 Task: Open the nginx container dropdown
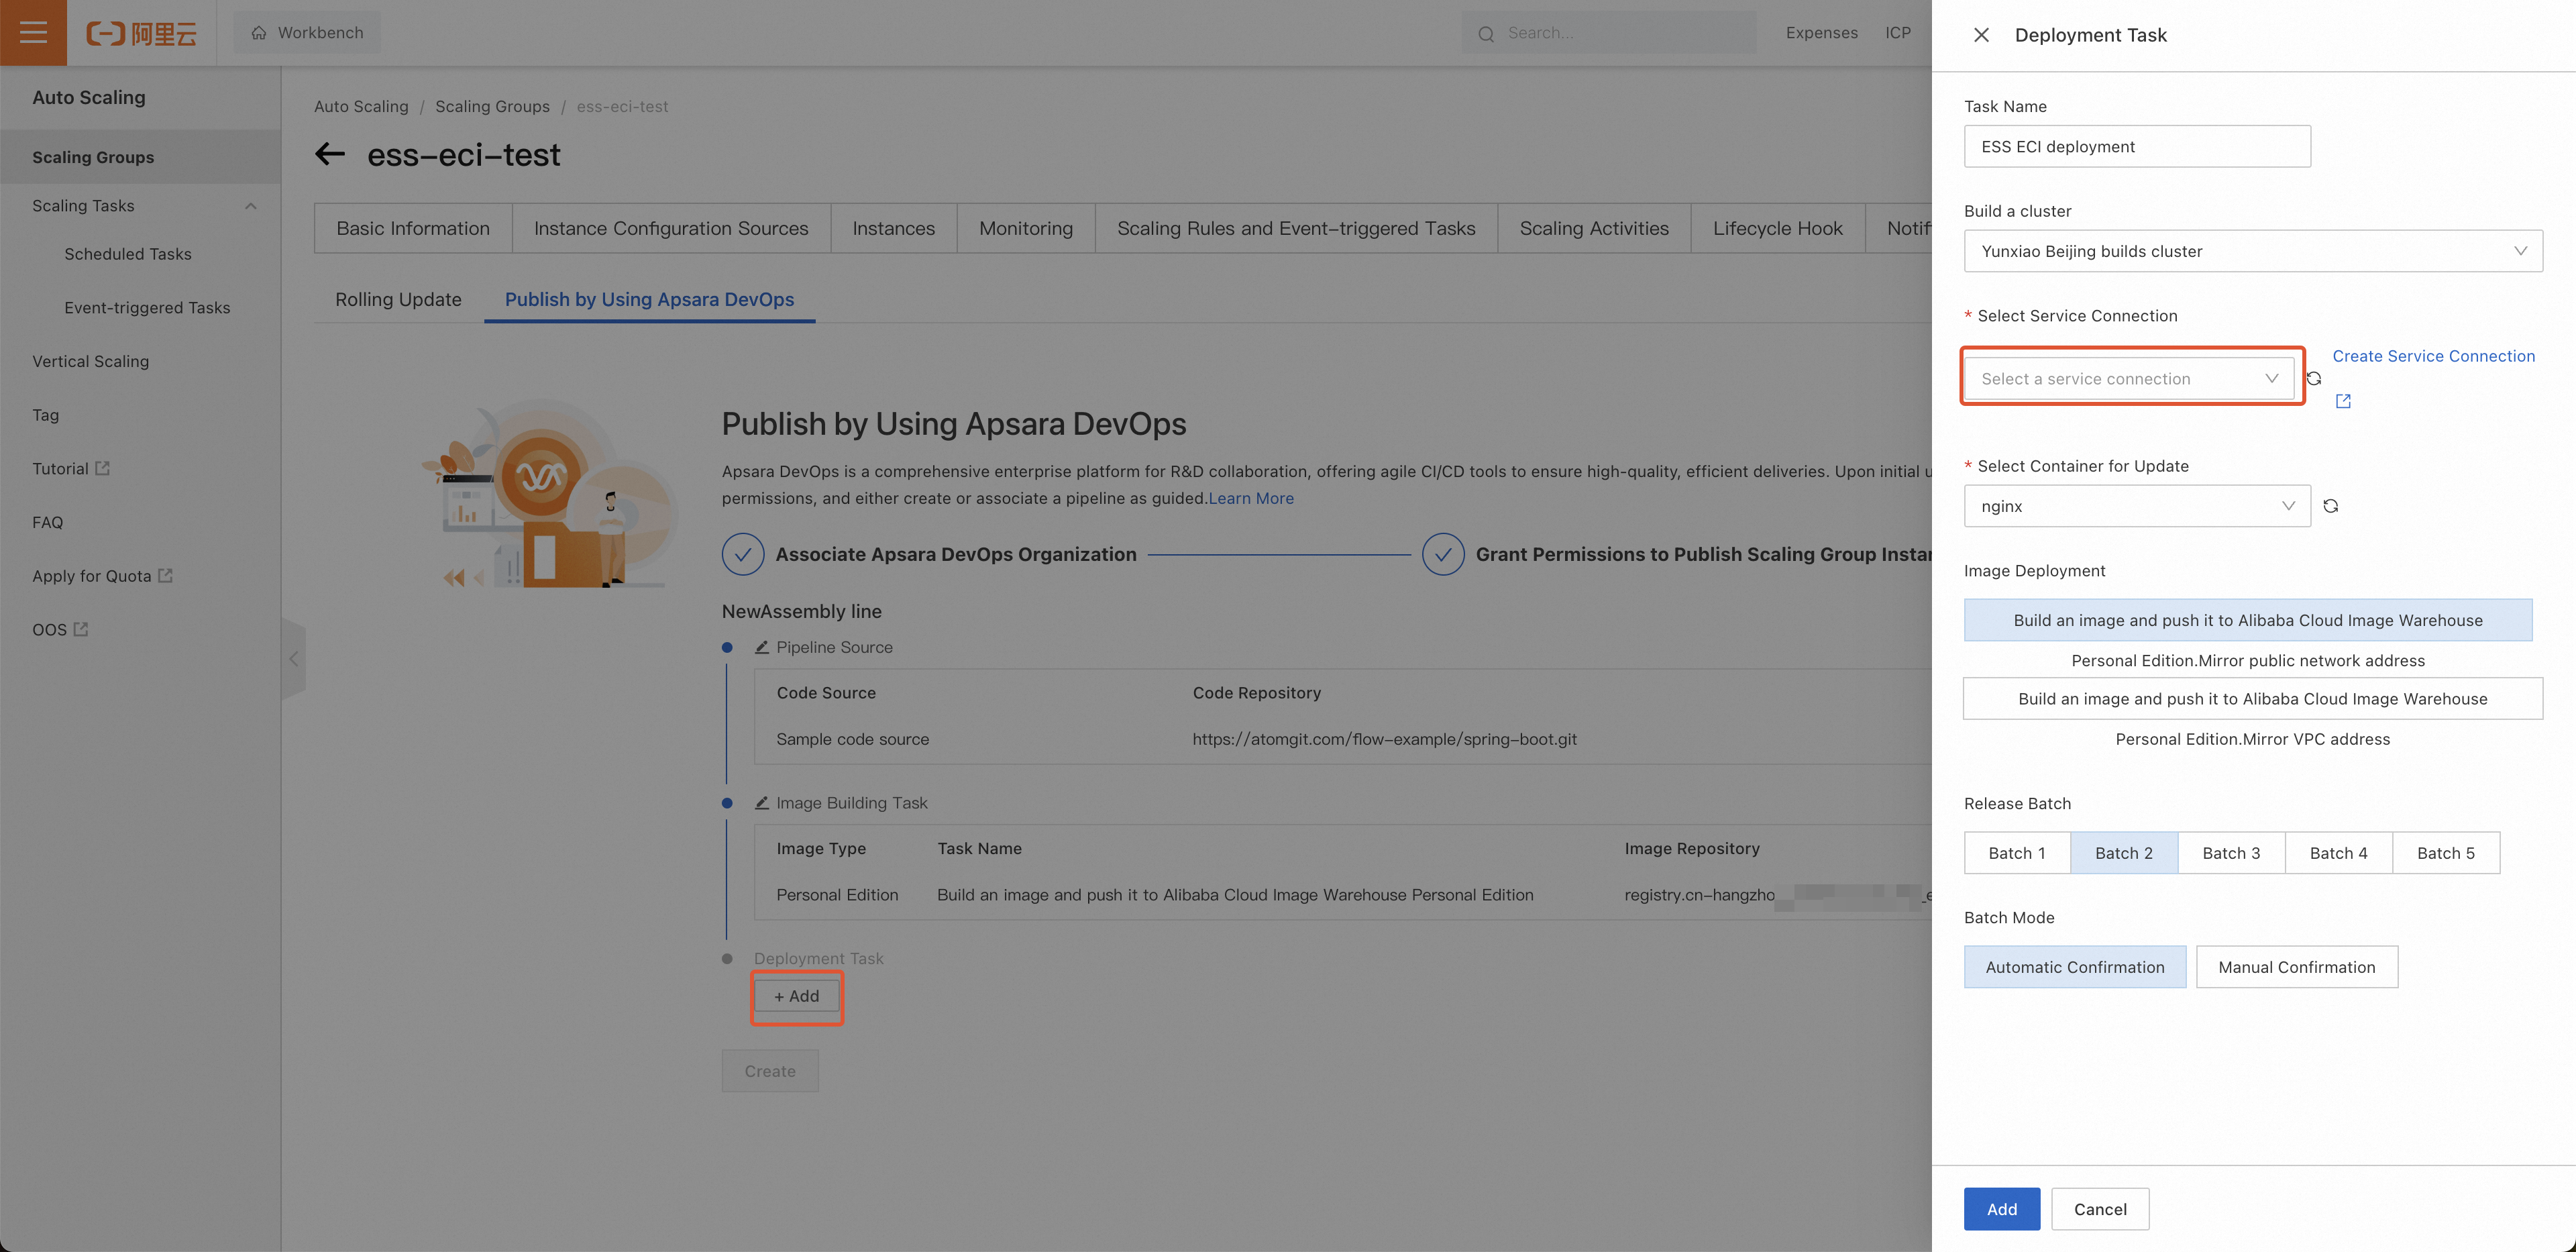(2136, 506)
